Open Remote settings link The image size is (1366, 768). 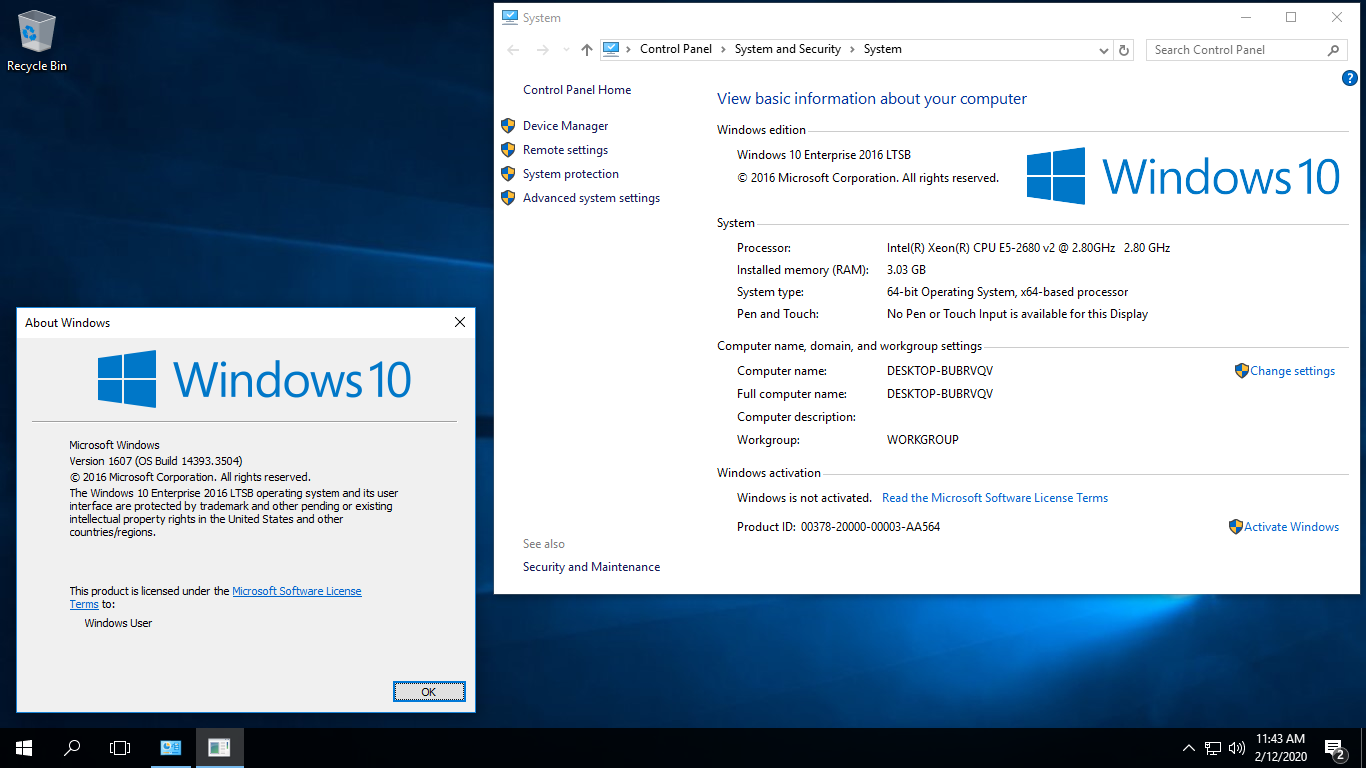(565, 150)
